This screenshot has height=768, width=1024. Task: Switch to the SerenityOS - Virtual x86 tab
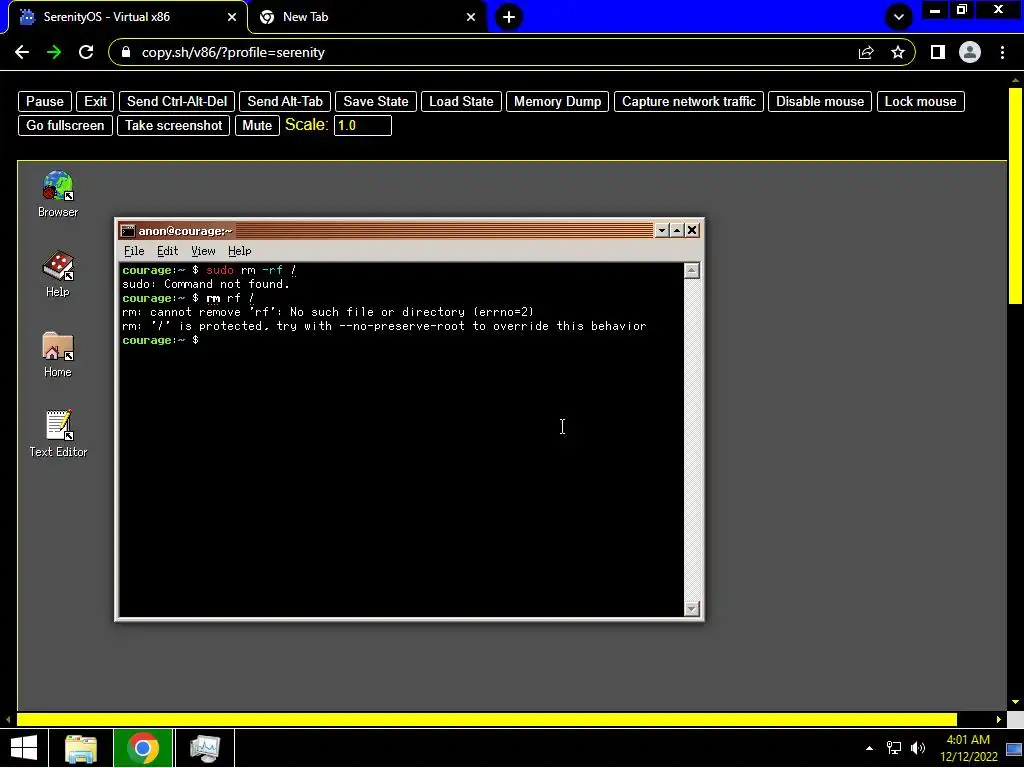127,17
